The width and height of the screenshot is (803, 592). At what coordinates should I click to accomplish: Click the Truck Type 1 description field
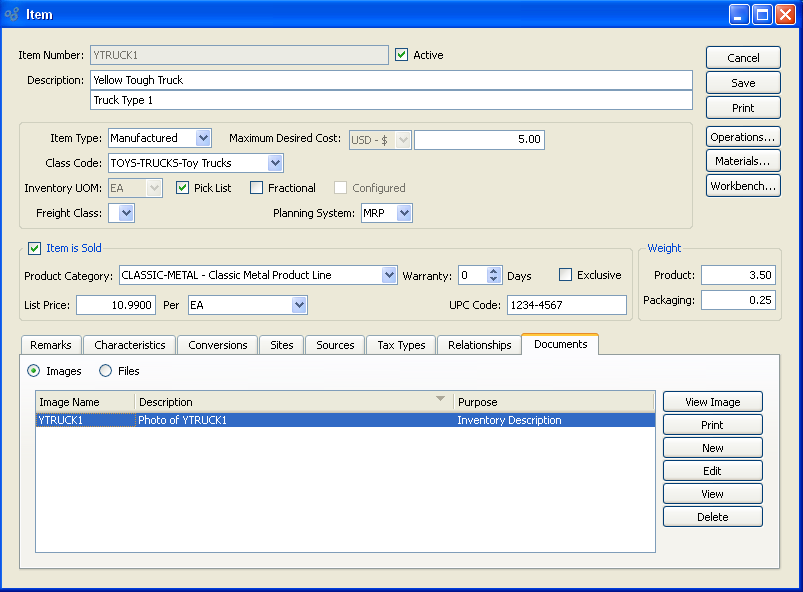tap(391, 100)
